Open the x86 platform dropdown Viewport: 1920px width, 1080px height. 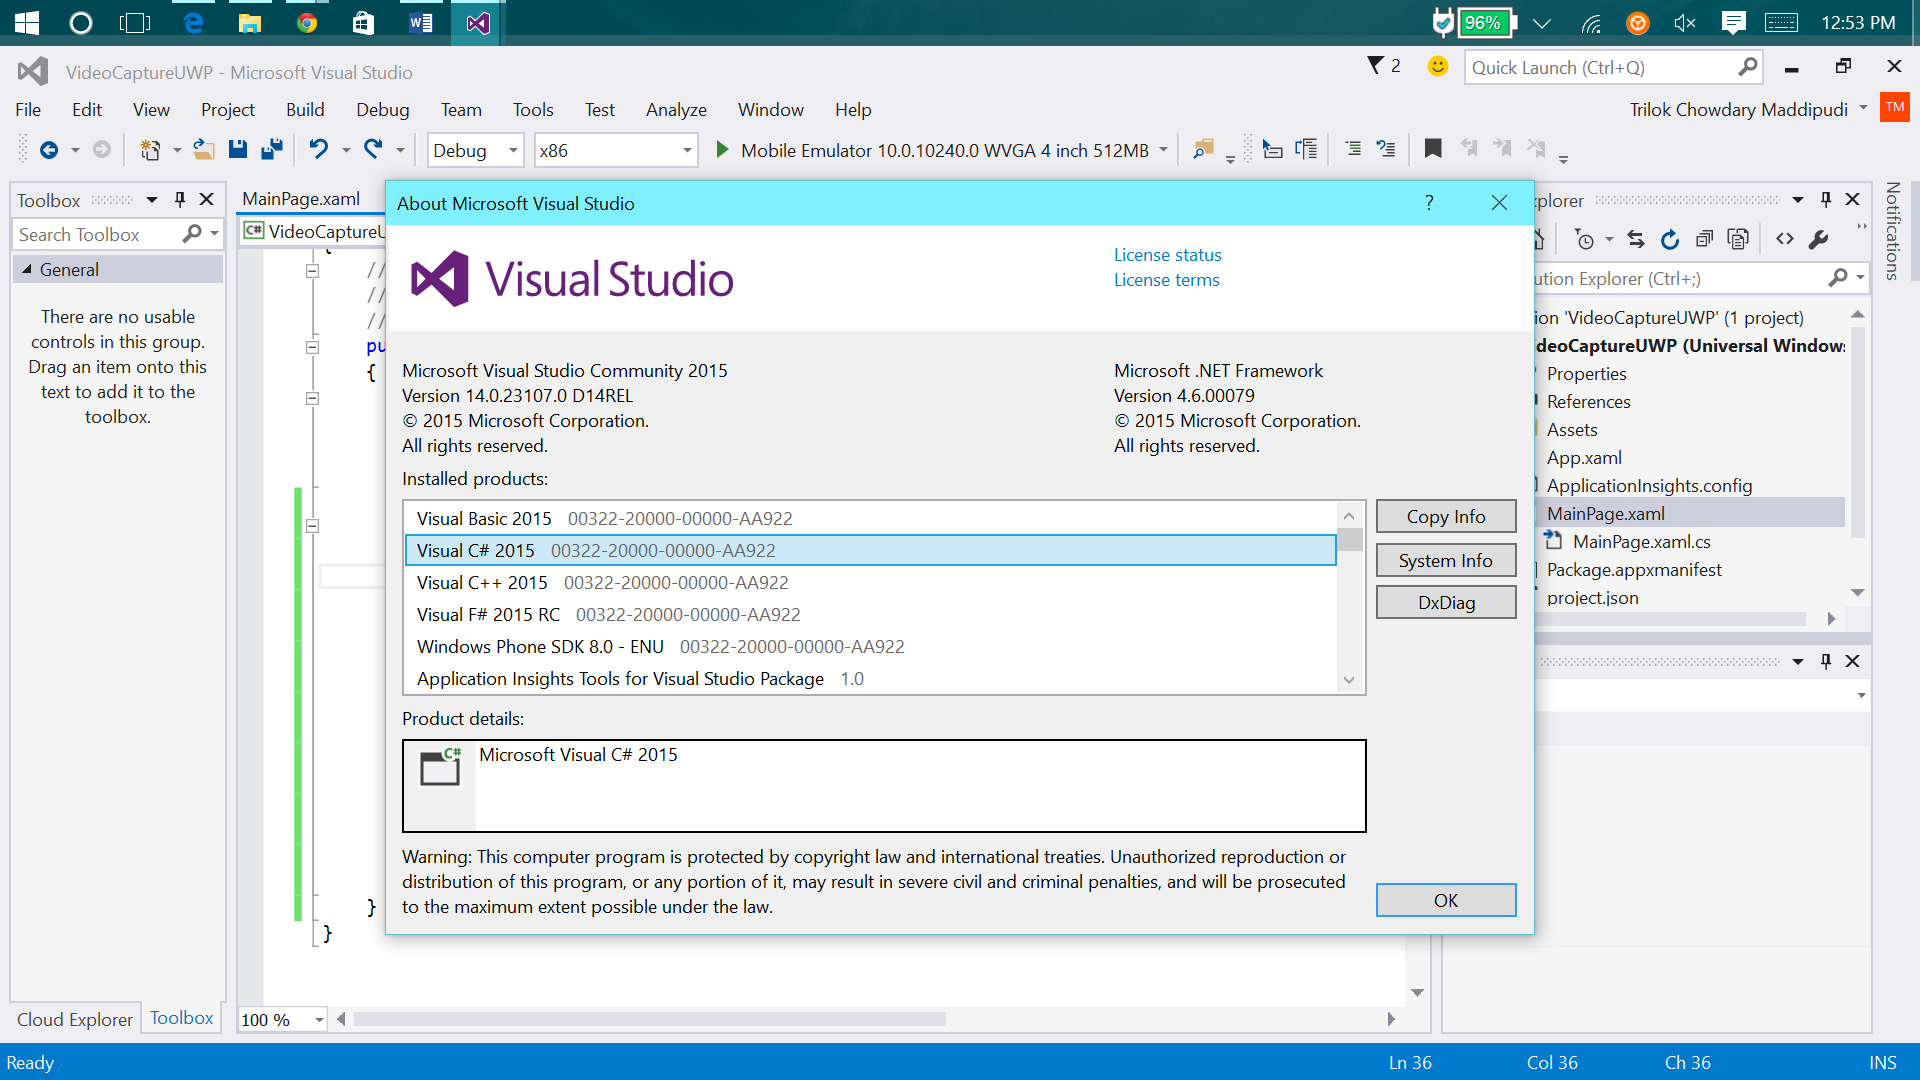[x=686, y=151]
